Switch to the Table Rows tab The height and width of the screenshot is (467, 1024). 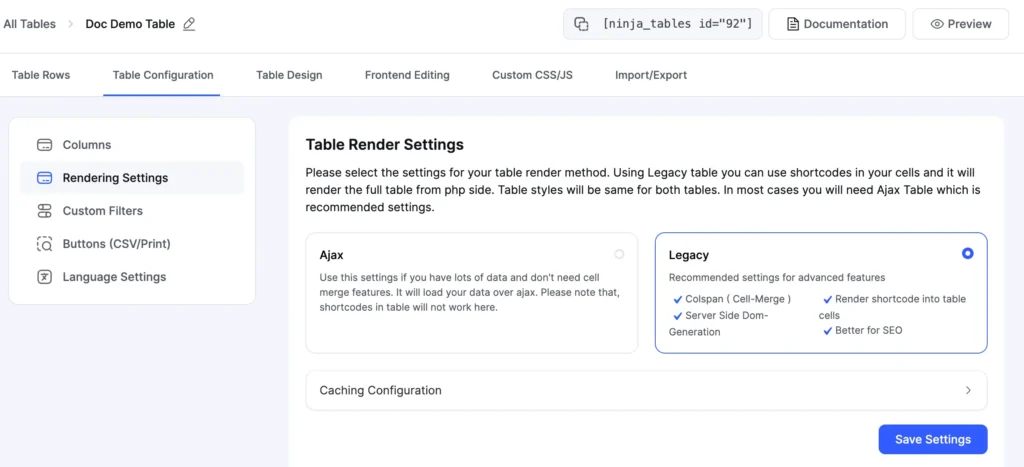[40, 75]
